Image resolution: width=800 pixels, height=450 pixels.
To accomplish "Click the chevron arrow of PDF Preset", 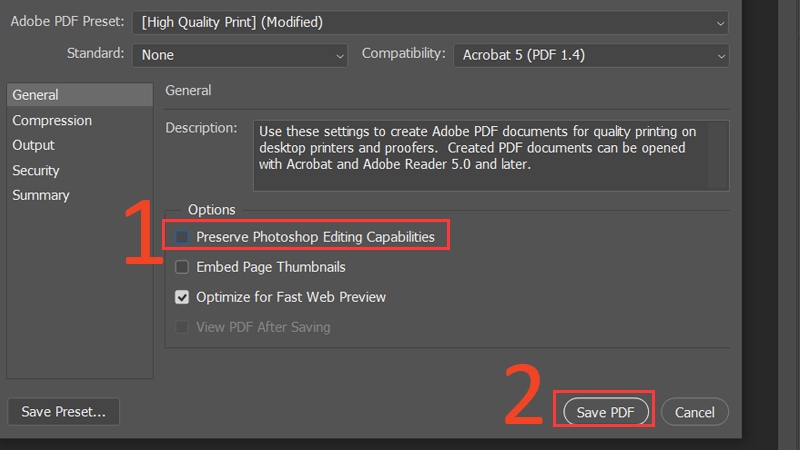I will pos(720,23).
